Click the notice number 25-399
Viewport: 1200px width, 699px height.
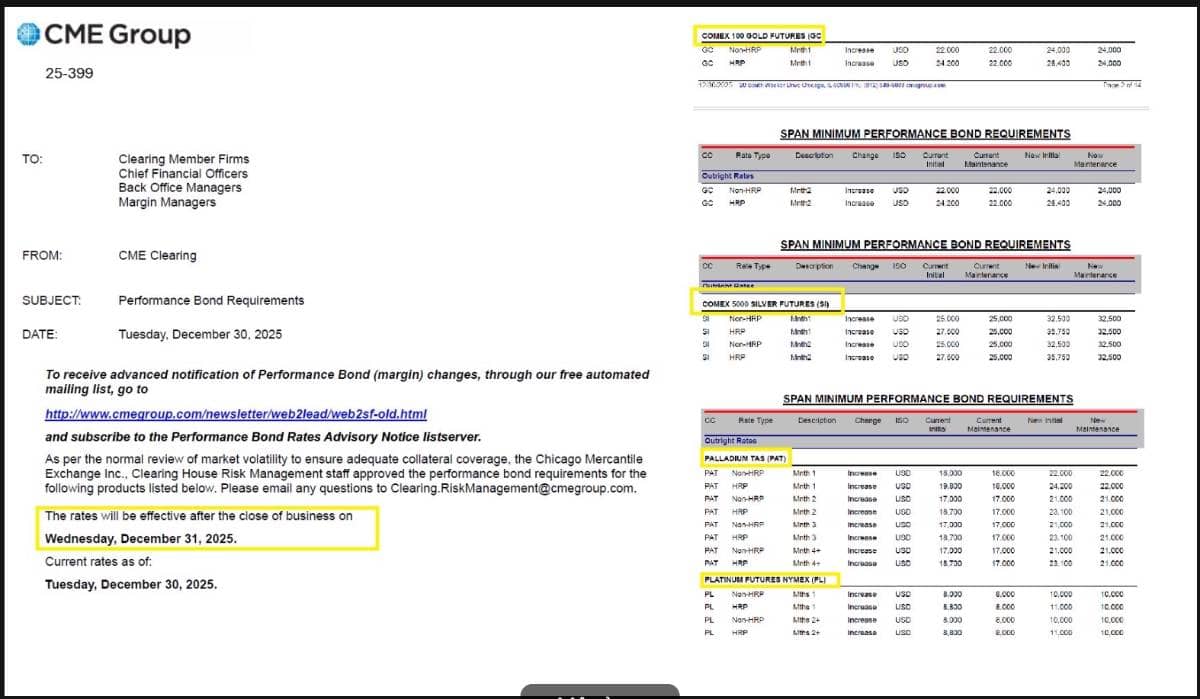pyautogui.click(x=70, y=73)
